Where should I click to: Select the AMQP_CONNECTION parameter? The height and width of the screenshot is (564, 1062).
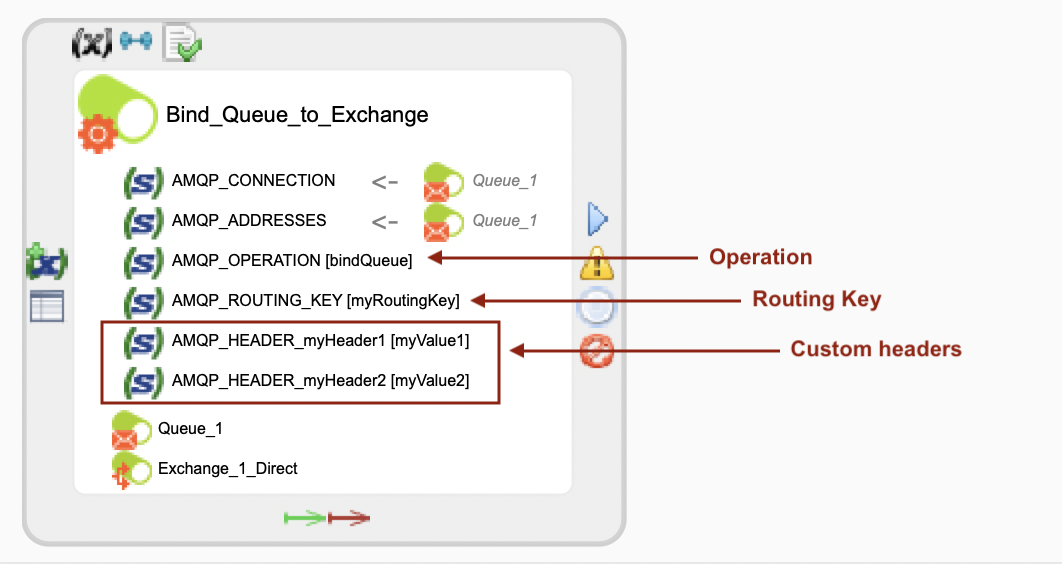coord(253,181)
